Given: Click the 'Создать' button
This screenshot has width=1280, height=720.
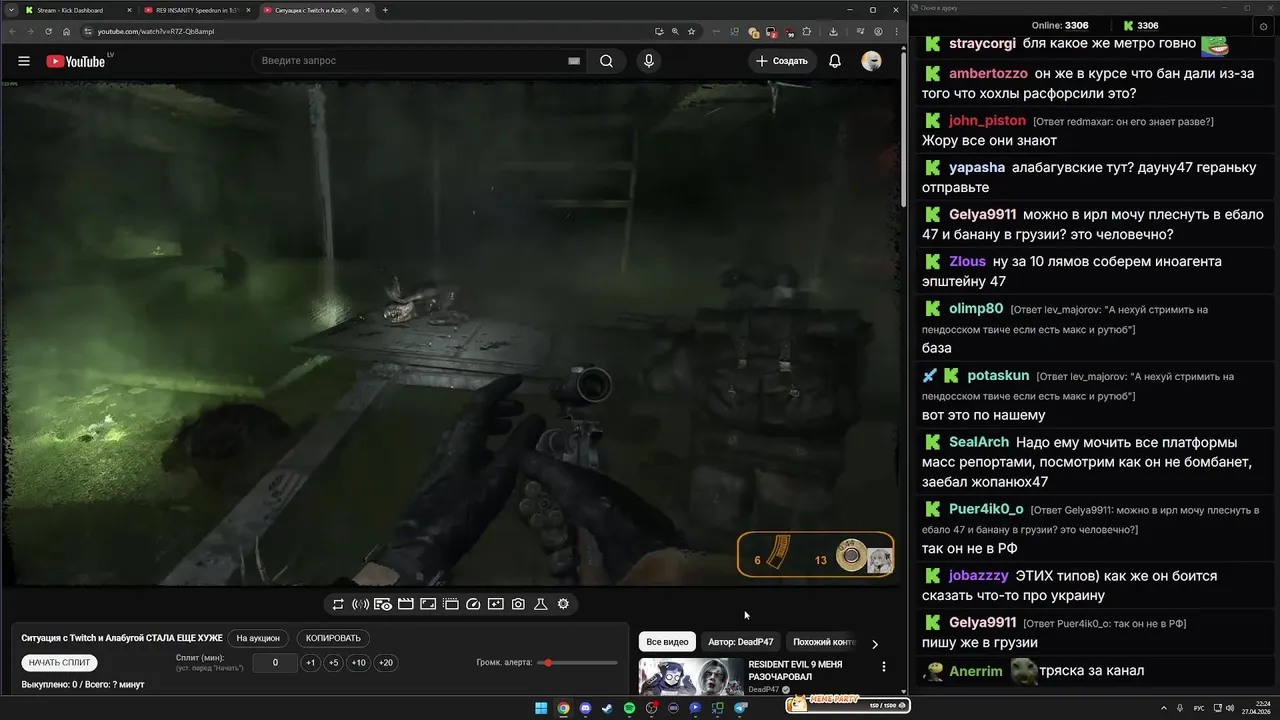Looking at the screenshot, I should tap(782, 61).
